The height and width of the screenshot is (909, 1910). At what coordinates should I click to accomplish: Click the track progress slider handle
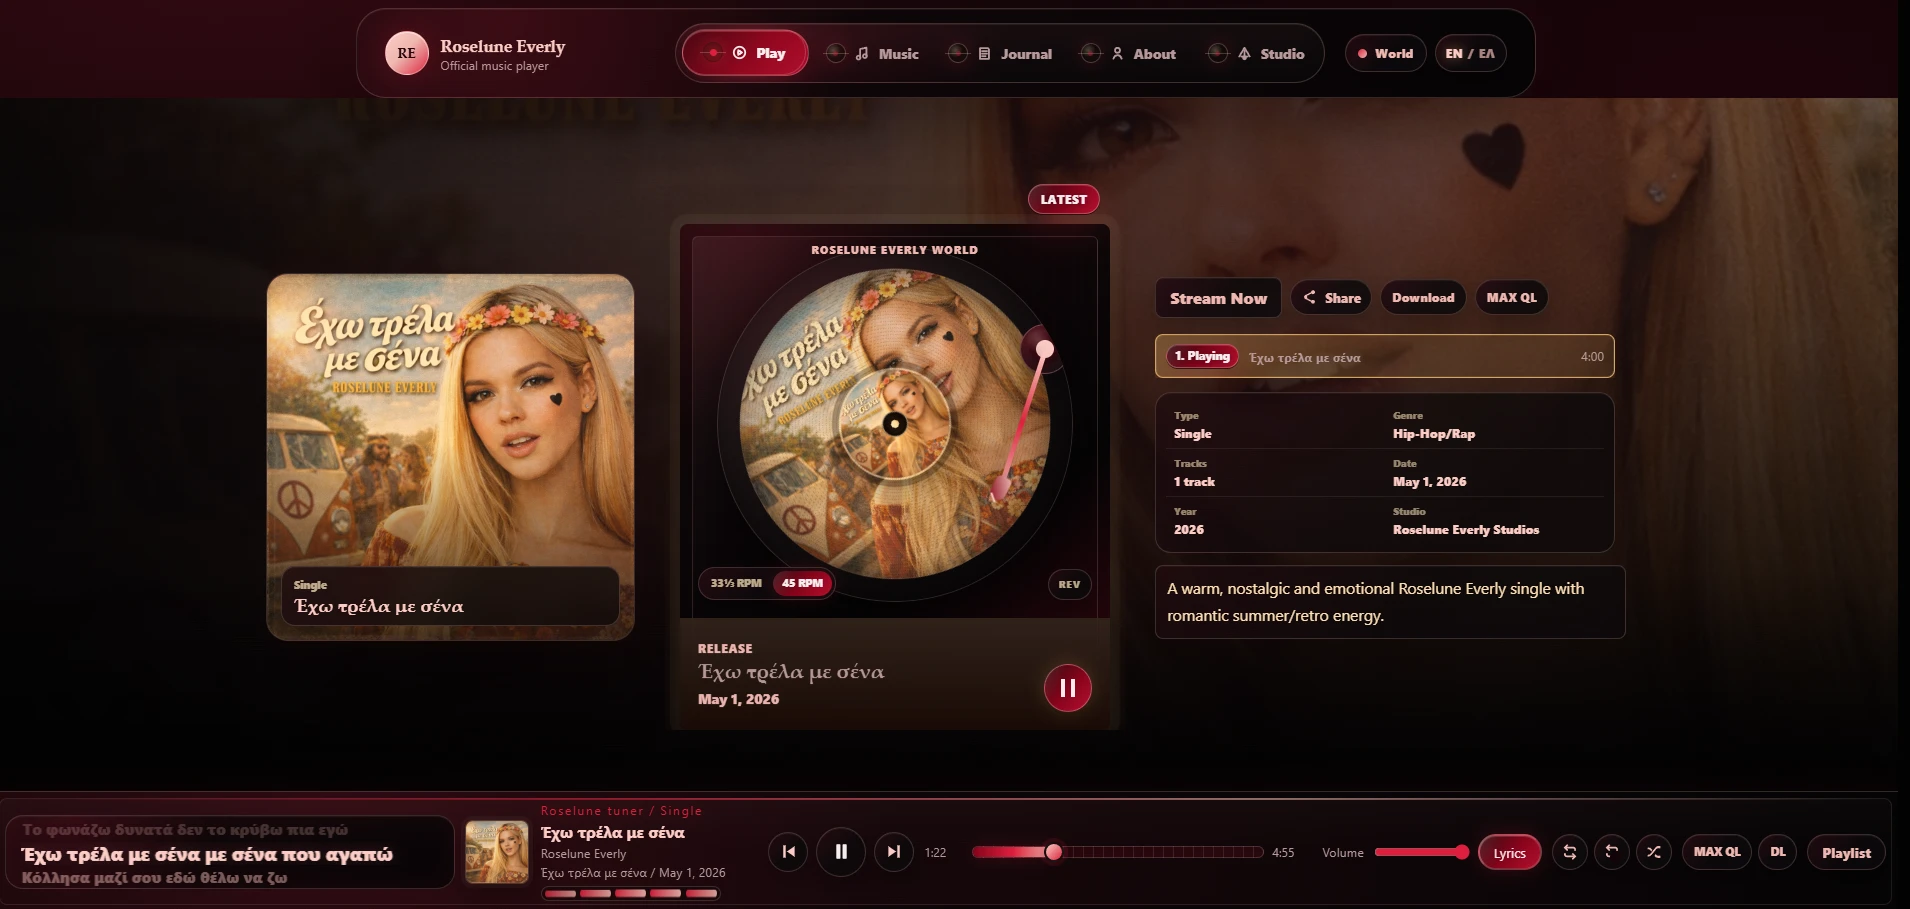click(x=1053, y=852)
